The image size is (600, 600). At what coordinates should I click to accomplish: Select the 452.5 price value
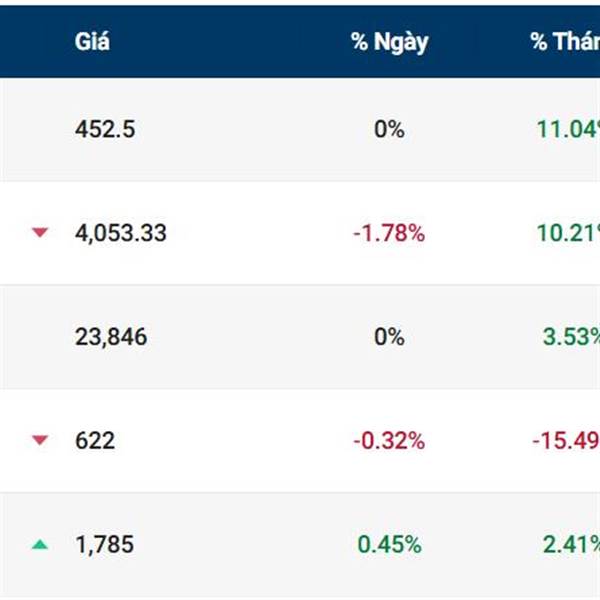click(105, 129)
